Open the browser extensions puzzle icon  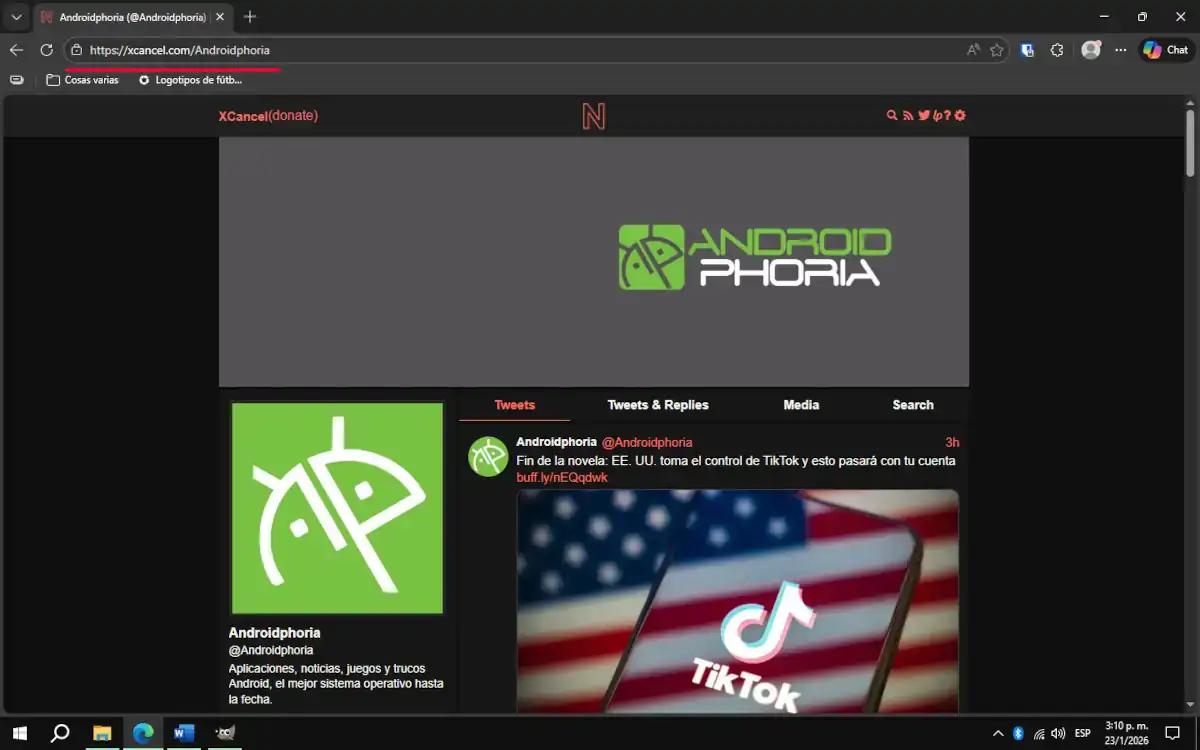coord(1057,50)
